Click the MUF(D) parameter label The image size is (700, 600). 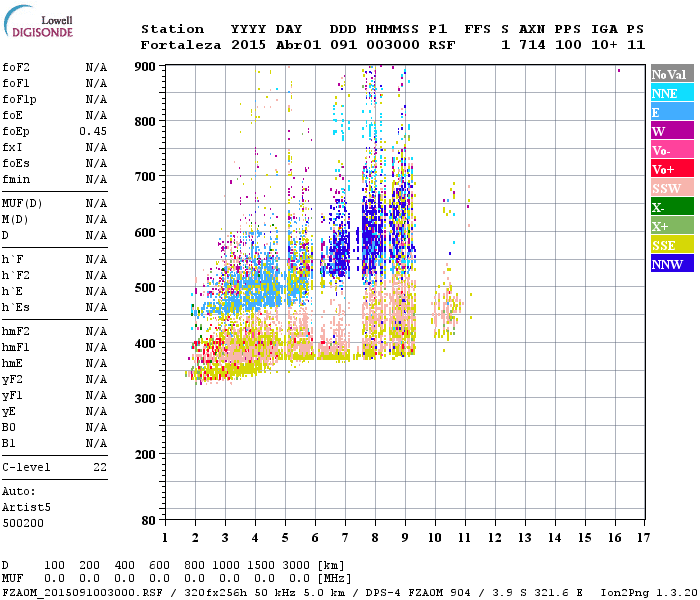(x=22, y=204)
